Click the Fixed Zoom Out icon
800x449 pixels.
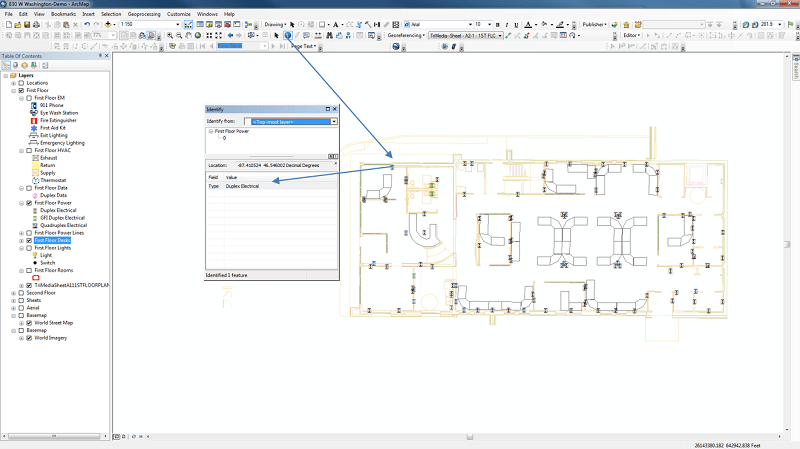pyautogui.click(x=218, y=36)
